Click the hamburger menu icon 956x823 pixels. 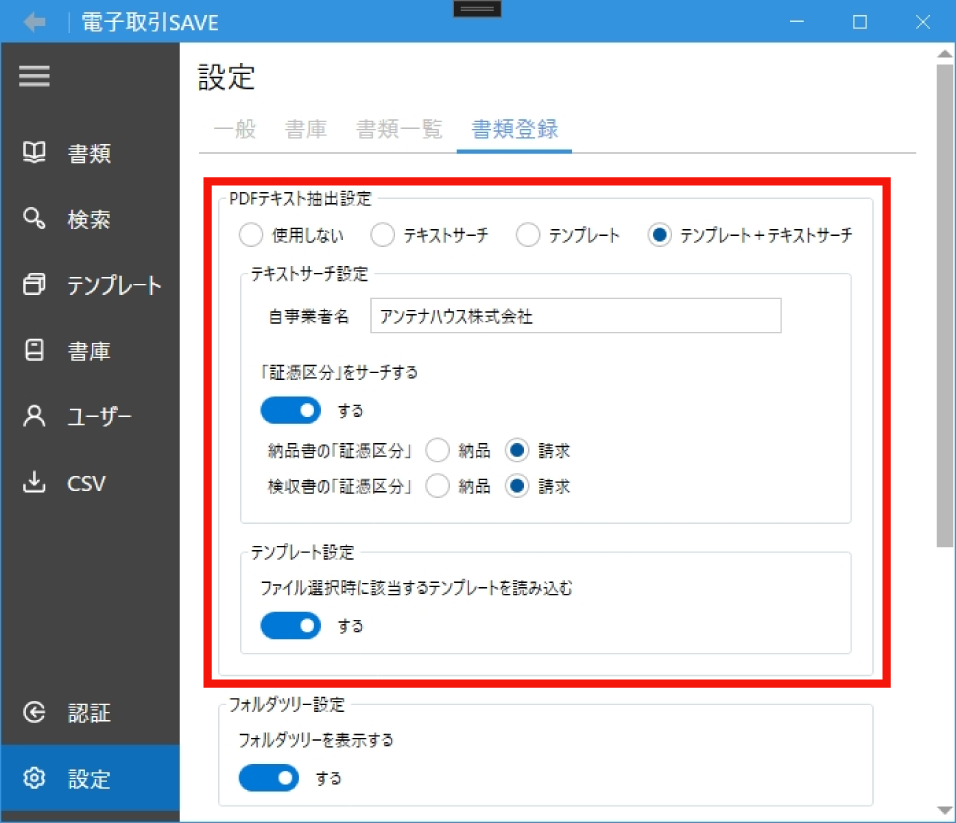(x=34, y=77)
